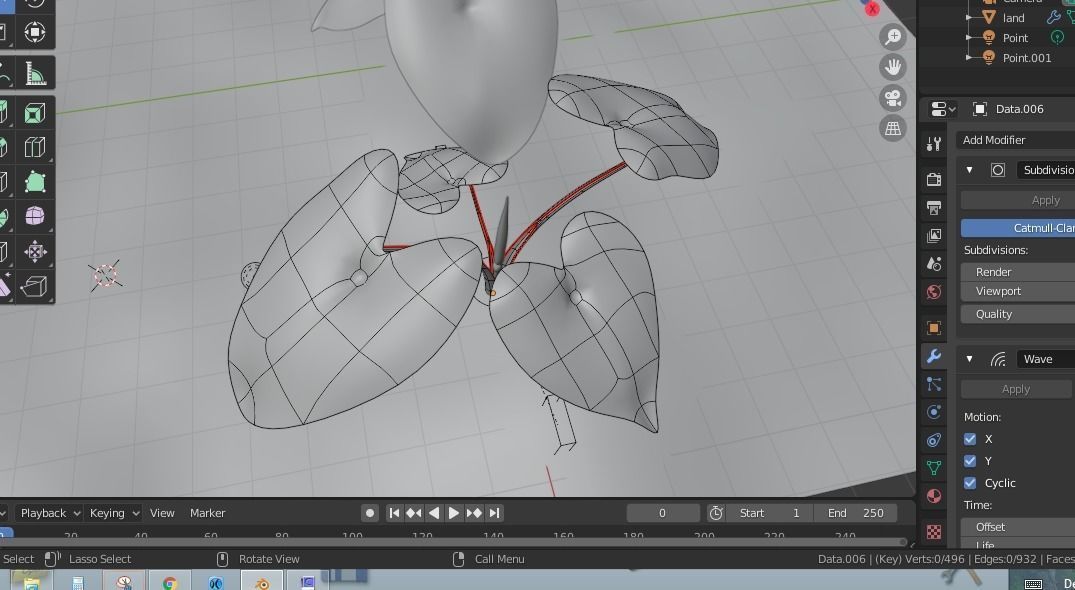The height and width of the screenshot is (590, 1075).
Task: Open the View Layer properties tab
Action: pyautogui.click(x=934, y=236)
